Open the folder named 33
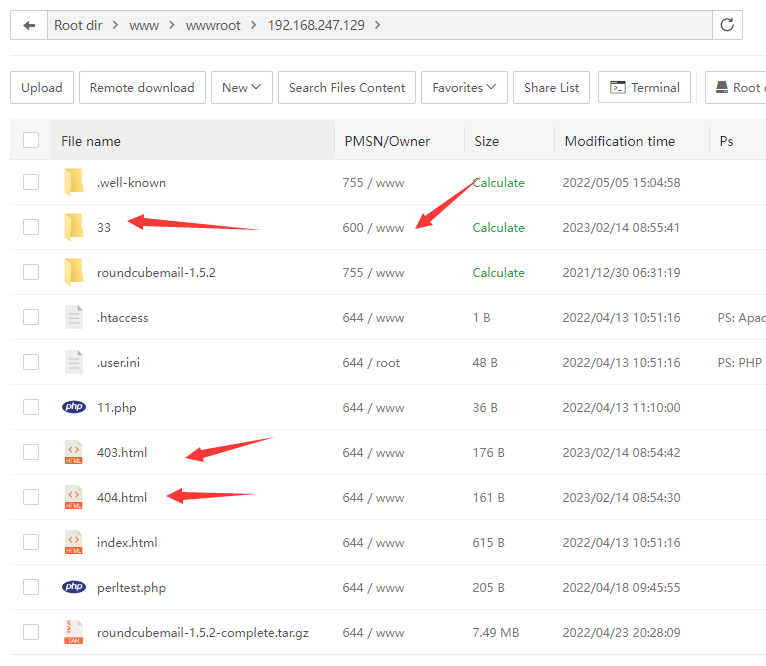The image size is (766, 666). click(104, 228)
